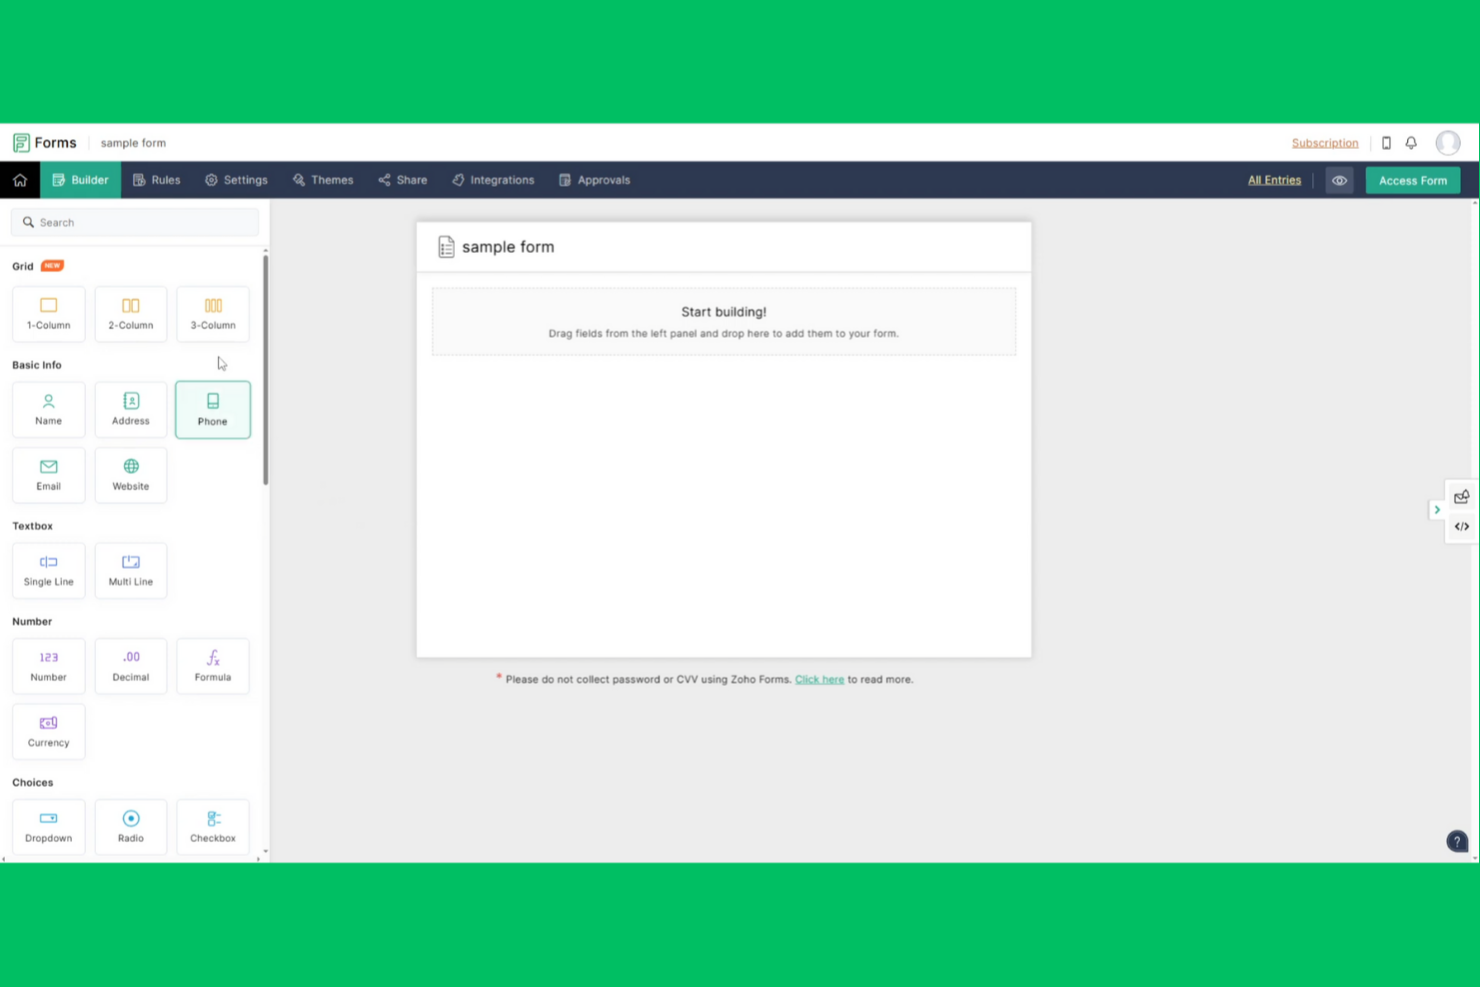1480x987 pixels.
Task: Select the Multi Line textbox field
Action: tap(130, 570)
